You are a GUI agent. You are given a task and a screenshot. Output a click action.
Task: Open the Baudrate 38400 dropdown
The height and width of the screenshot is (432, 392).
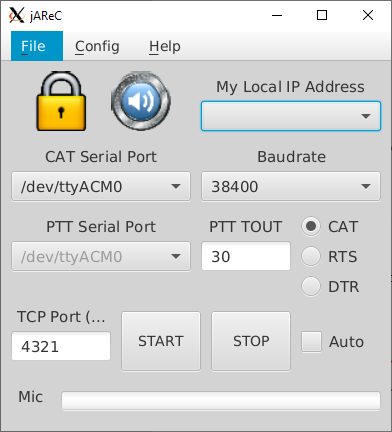[291, 186]
